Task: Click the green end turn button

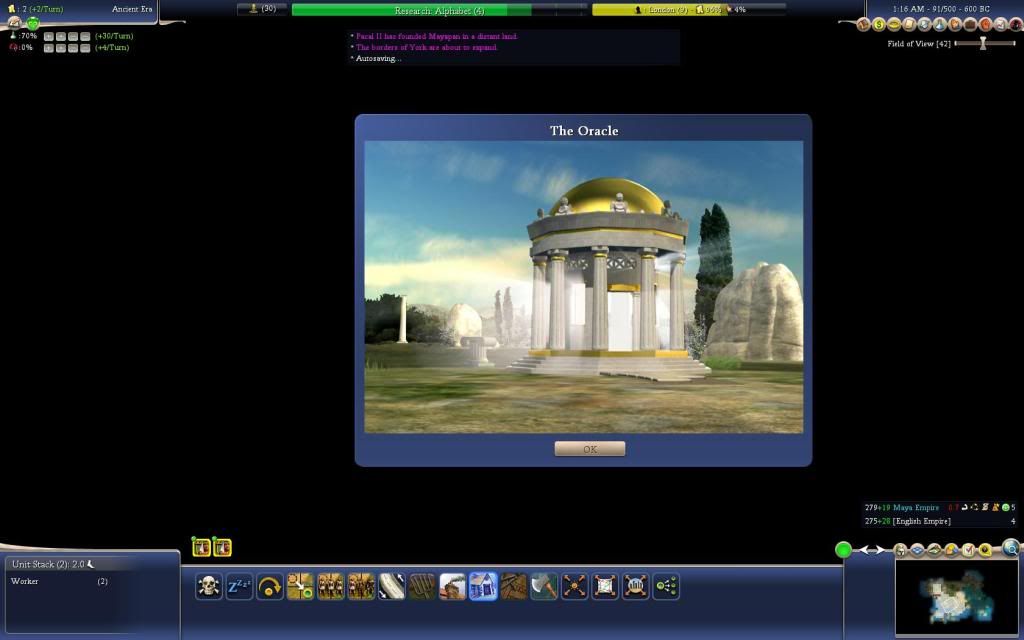Action: [x=843, y=550]
